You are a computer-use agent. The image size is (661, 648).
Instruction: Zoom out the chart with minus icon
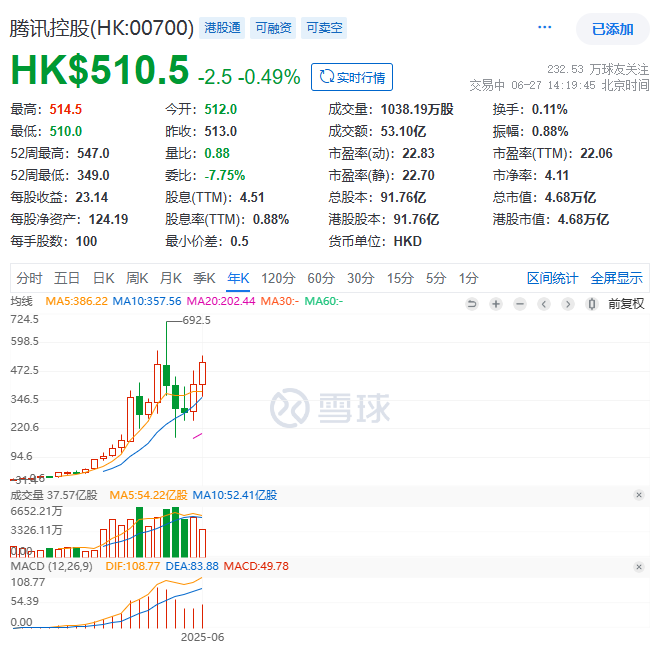click(520, 304)
